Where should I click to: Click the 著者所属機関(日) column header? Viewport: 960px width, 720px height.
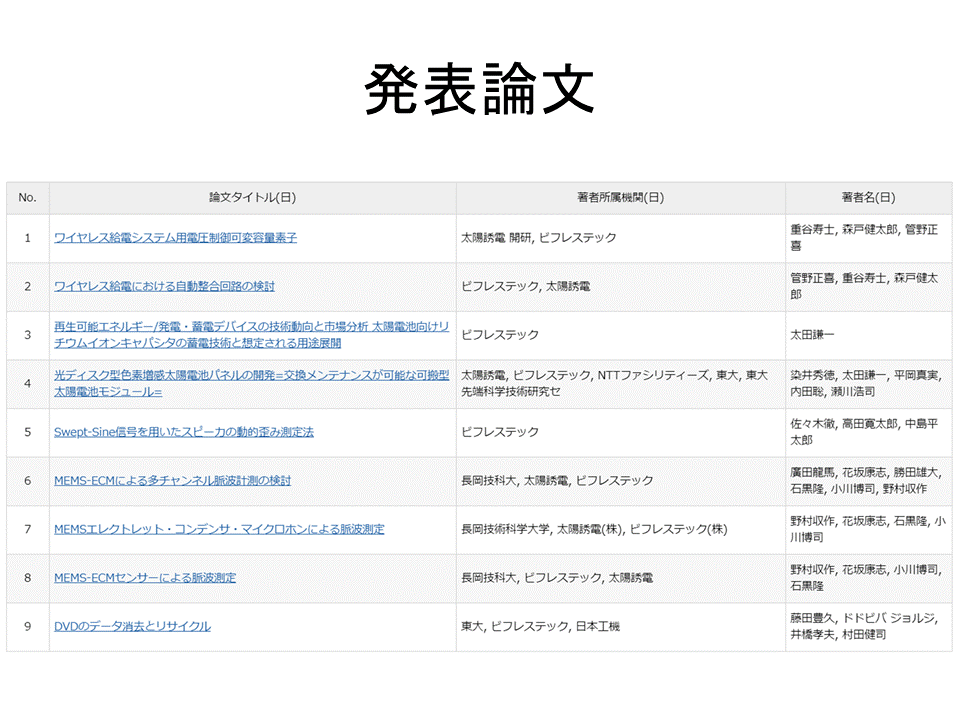(x=620, y=198)
